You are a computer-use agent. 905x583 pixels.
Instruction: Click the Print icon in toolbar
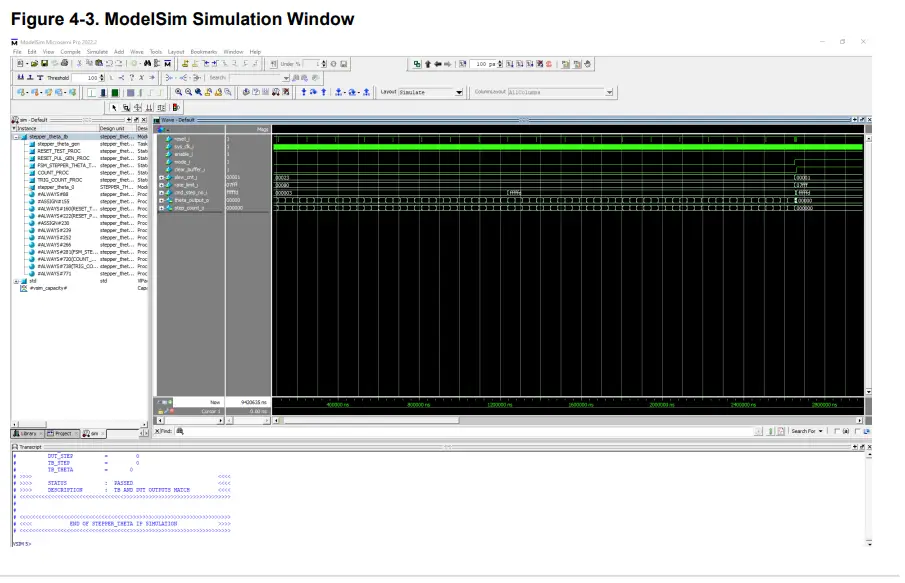point(65,63)
